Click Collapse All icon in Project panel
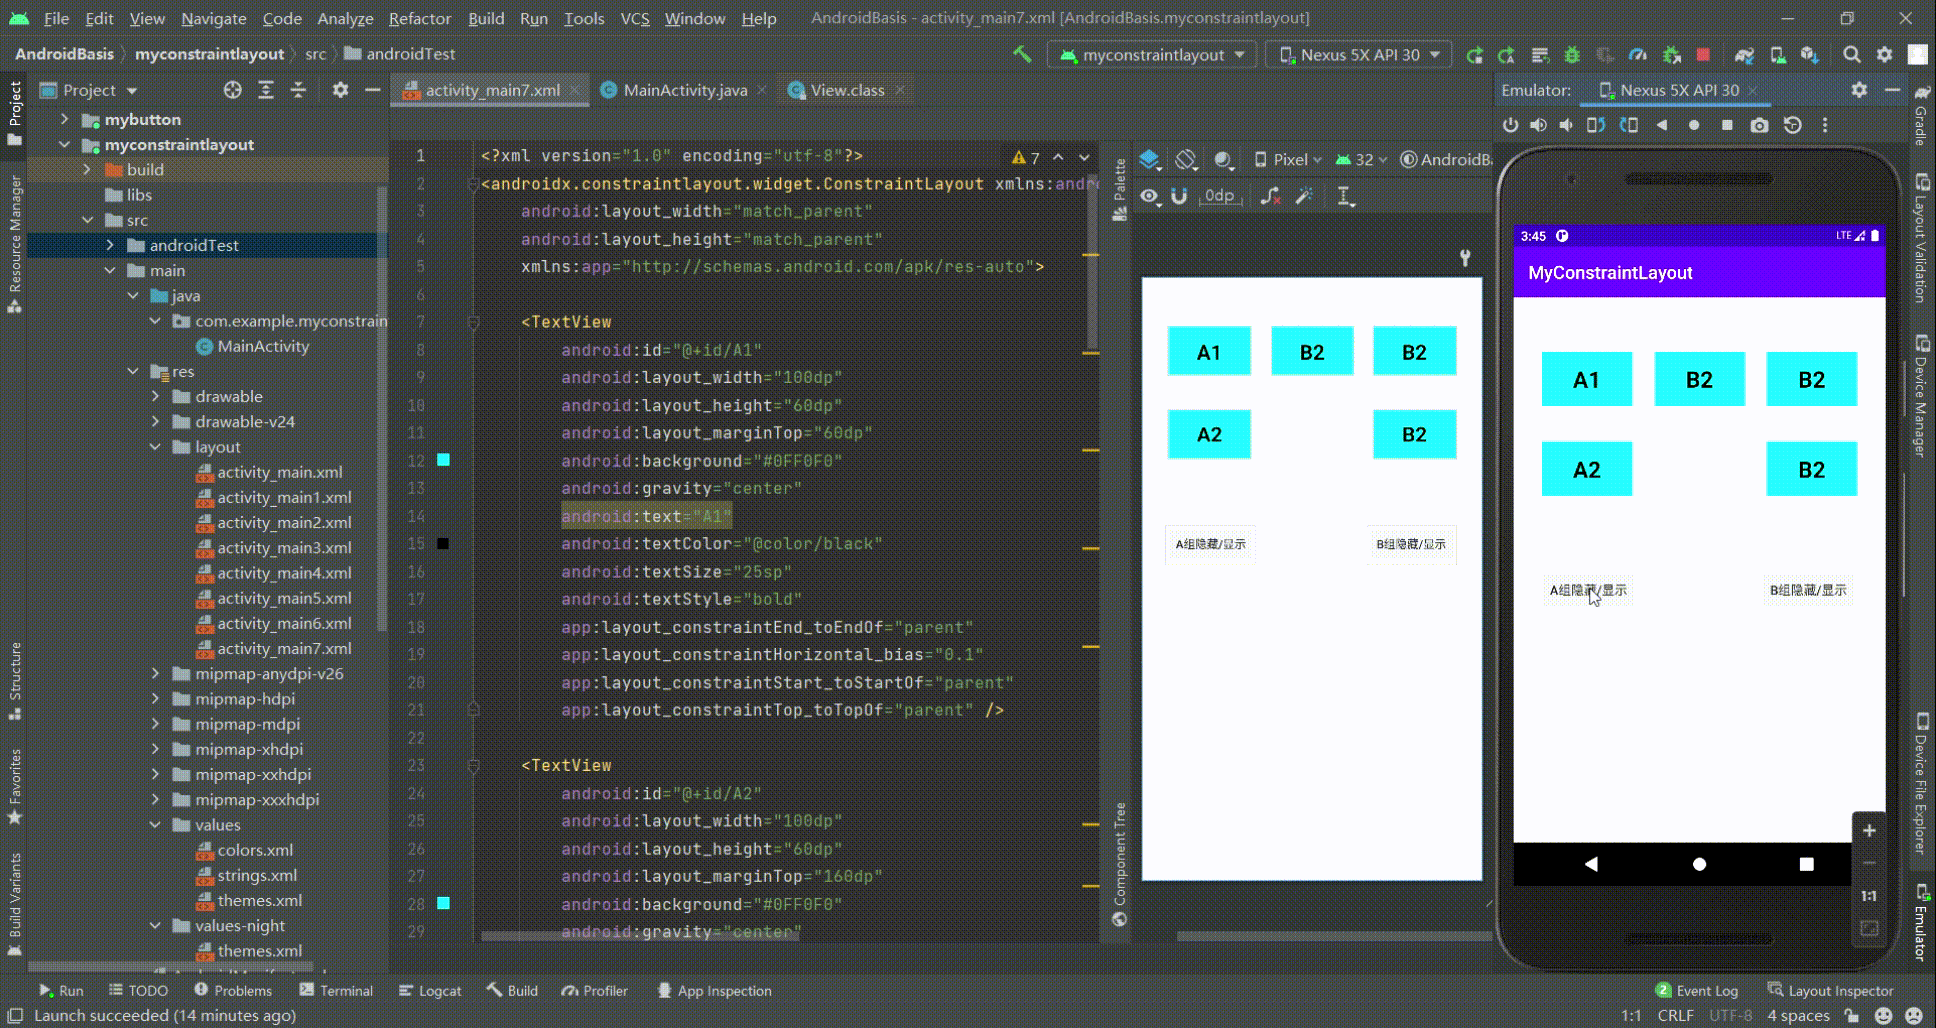 298,90
